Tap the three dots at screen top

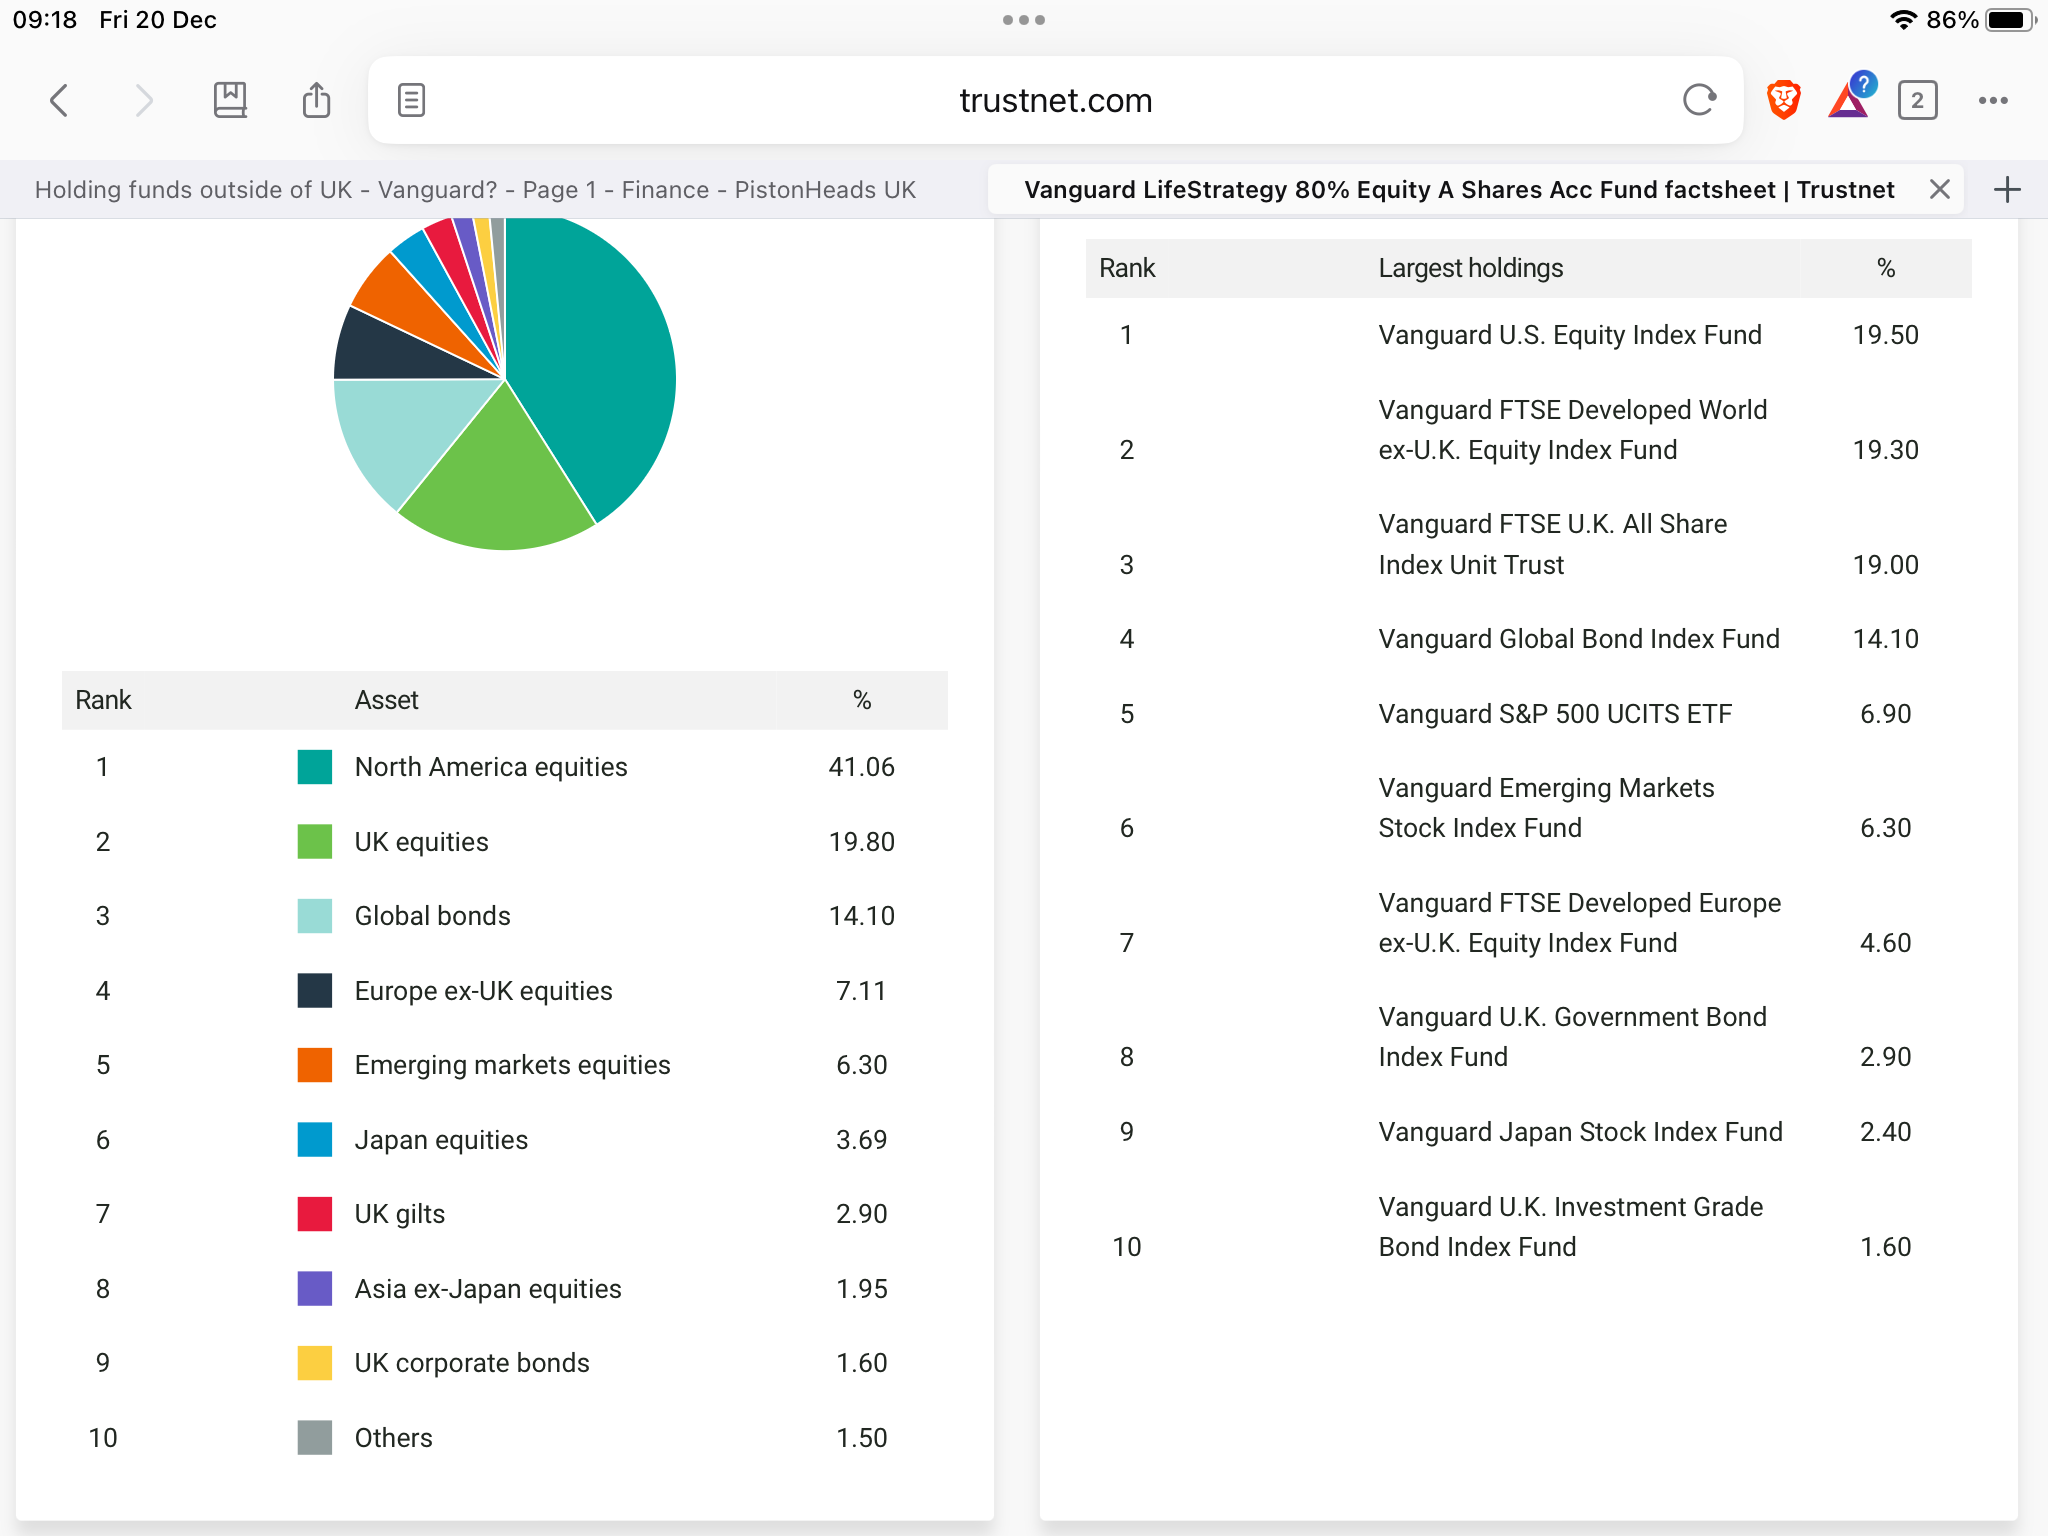coord(1023,20)
